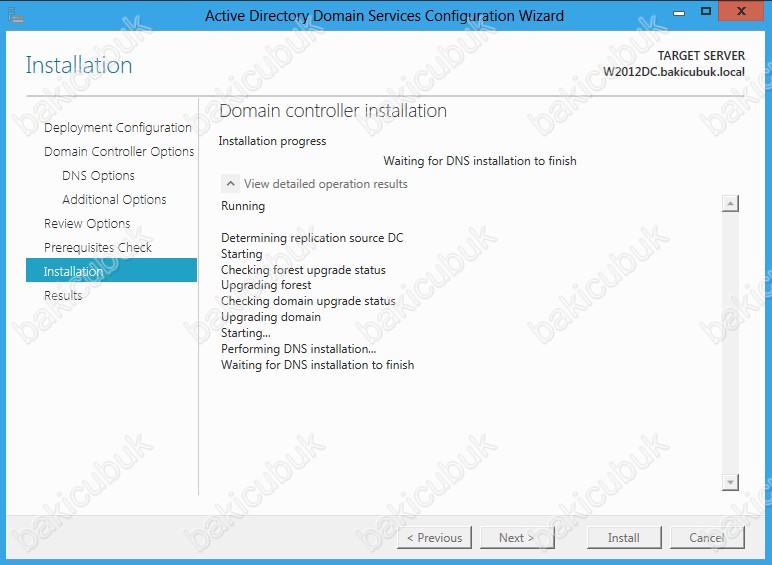
Task: Click the 'Determining replication source DC' line
Action: [x=312, y=238]
